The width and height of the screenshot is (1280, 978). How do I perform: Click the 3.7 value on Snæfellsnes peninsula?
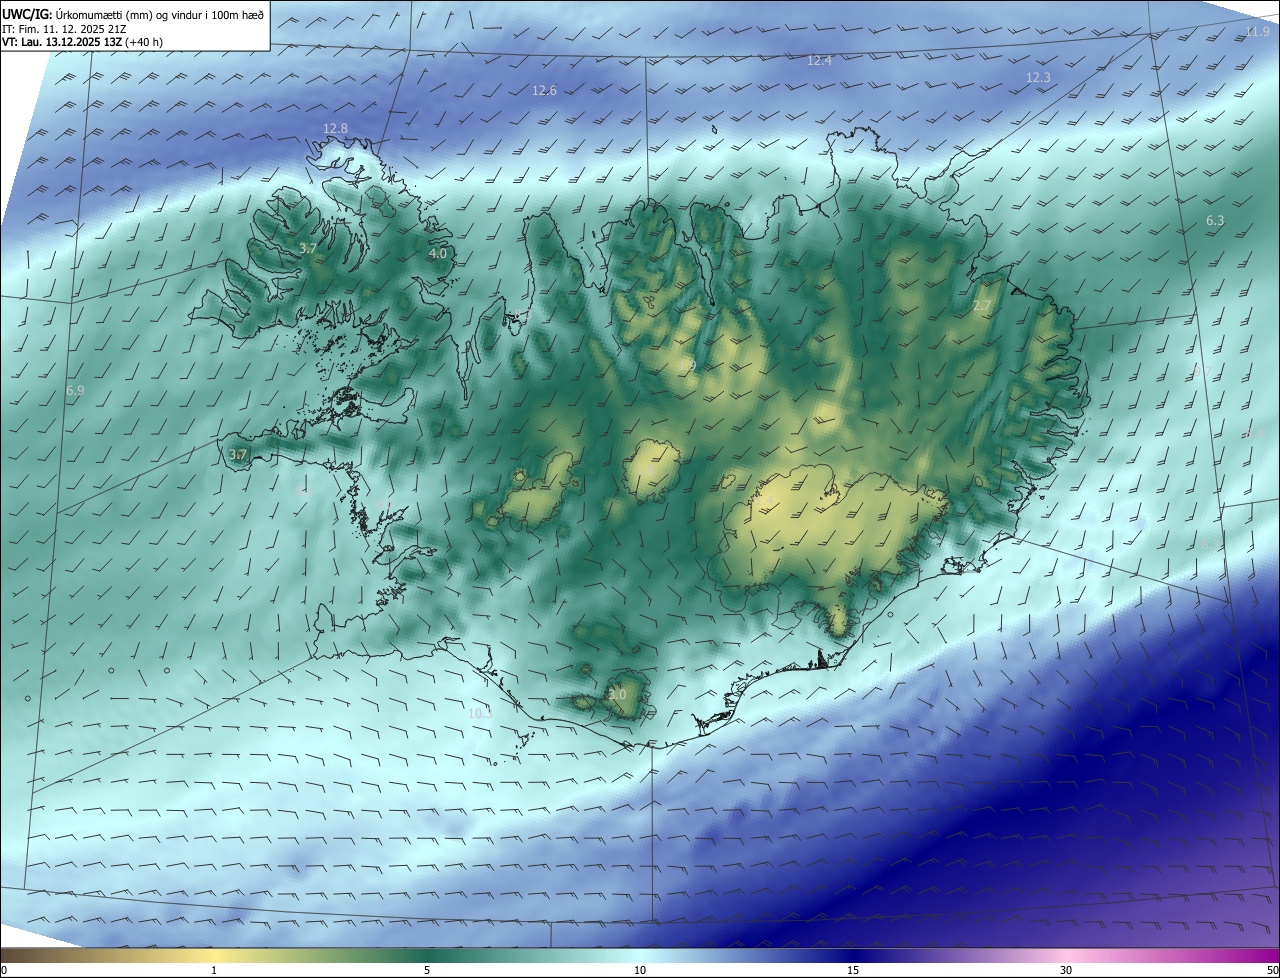pyautogui.click(x=237, y=455)
